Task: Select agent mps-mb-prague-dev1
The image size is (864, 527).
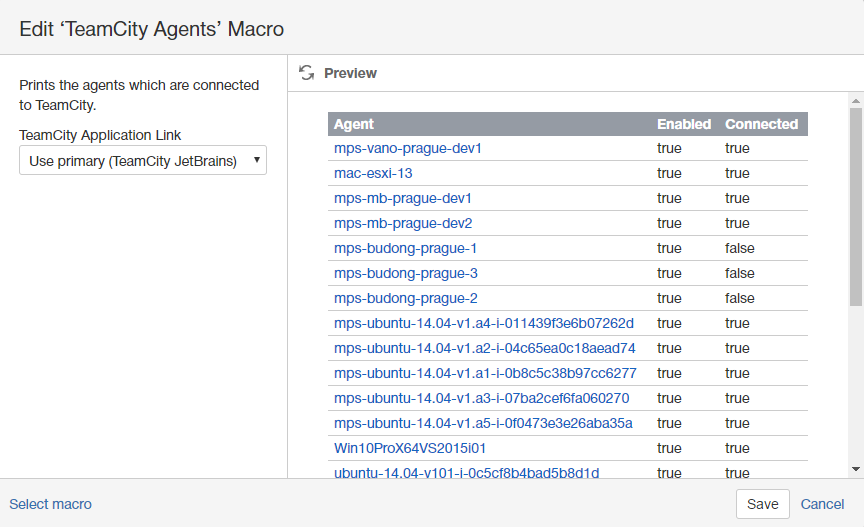Action: point(403,198)
